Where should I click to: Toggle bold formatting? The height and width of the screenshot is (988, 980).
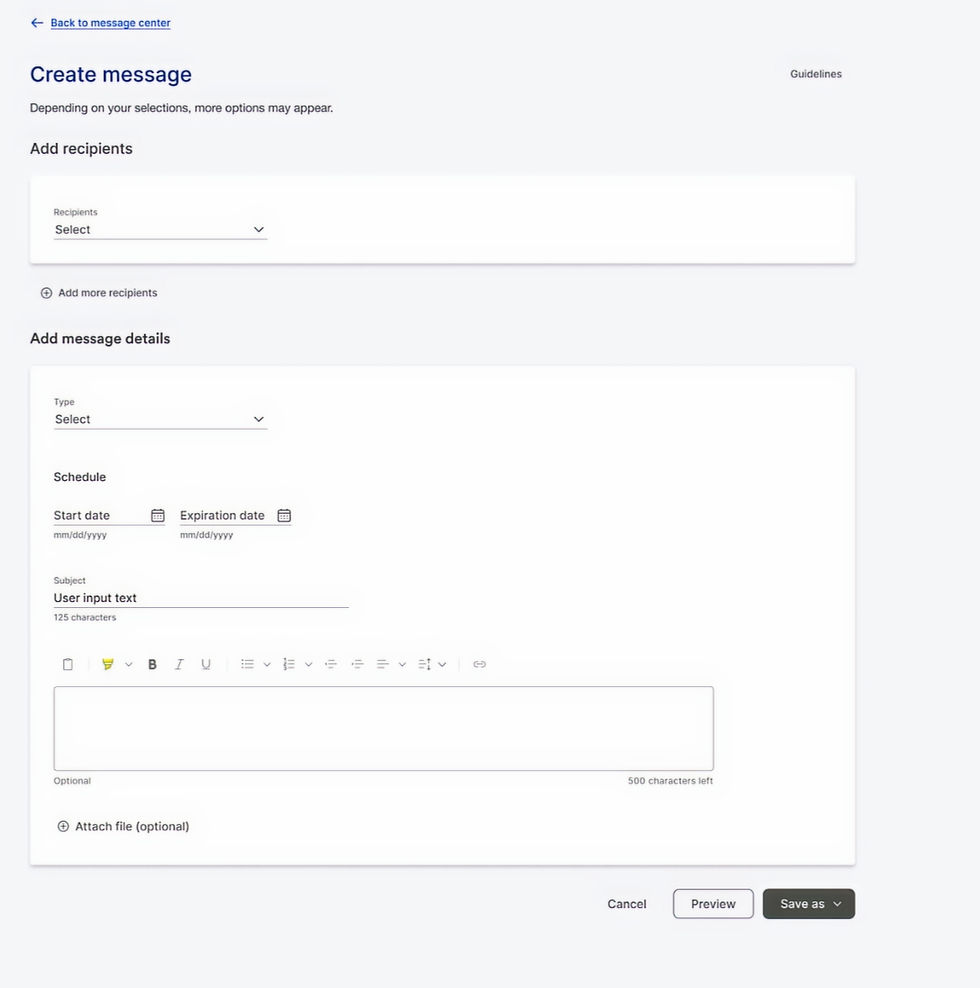tap(152, 664)
